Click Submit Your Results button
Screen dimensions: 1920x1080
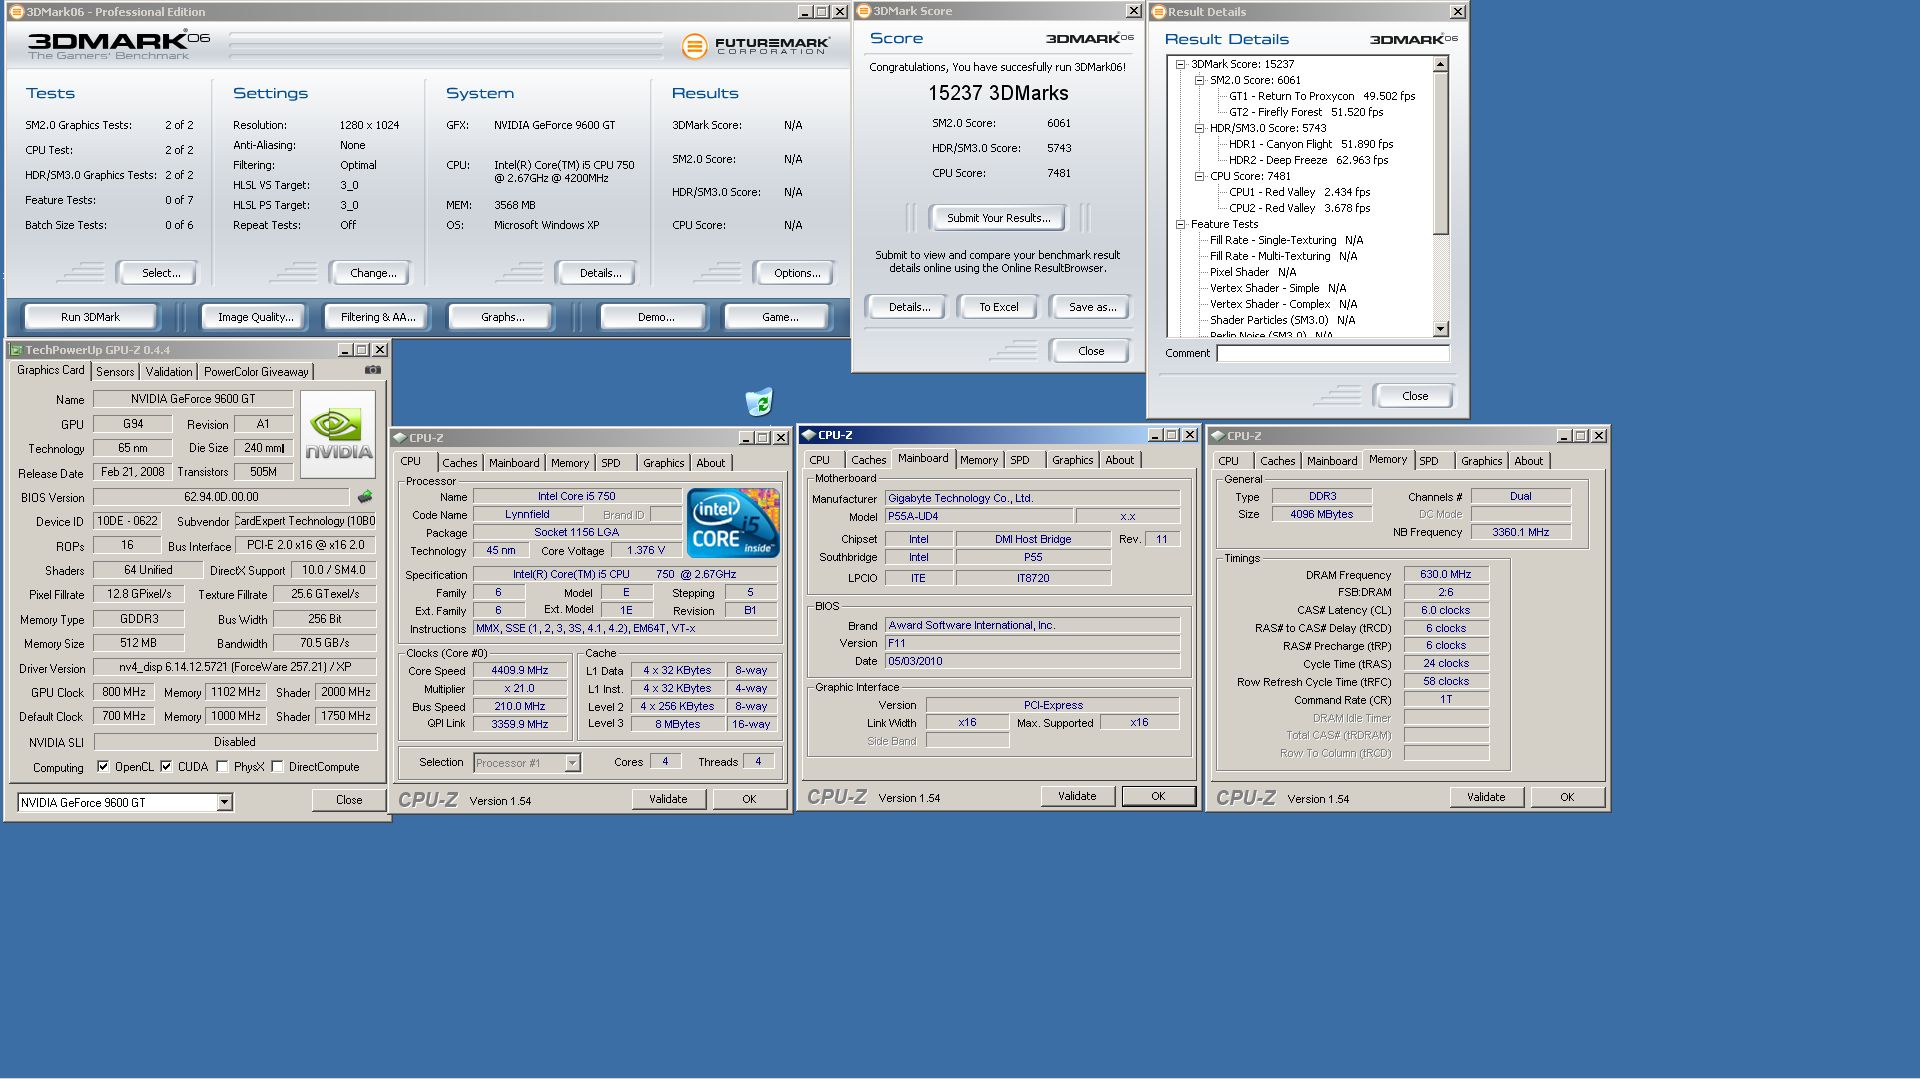pyautogui.click(x=997, y=218)
